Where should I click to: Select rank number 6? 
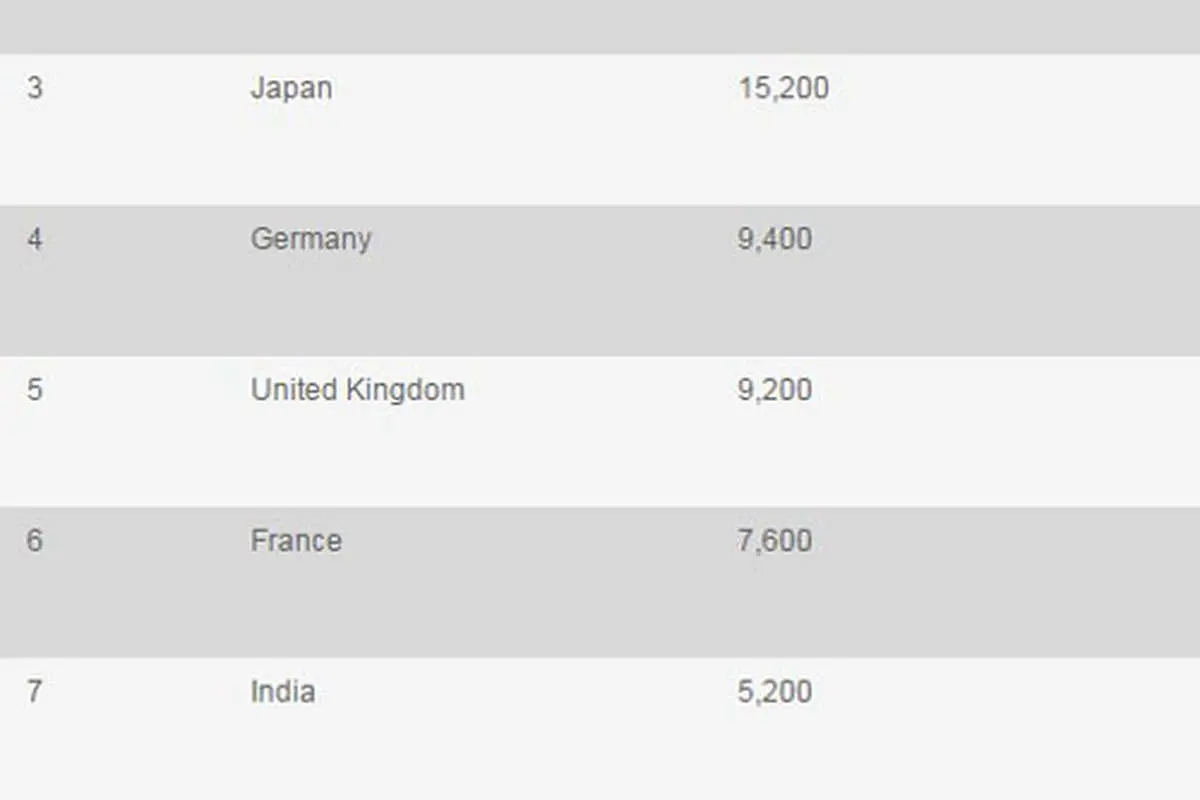(35, 540)
